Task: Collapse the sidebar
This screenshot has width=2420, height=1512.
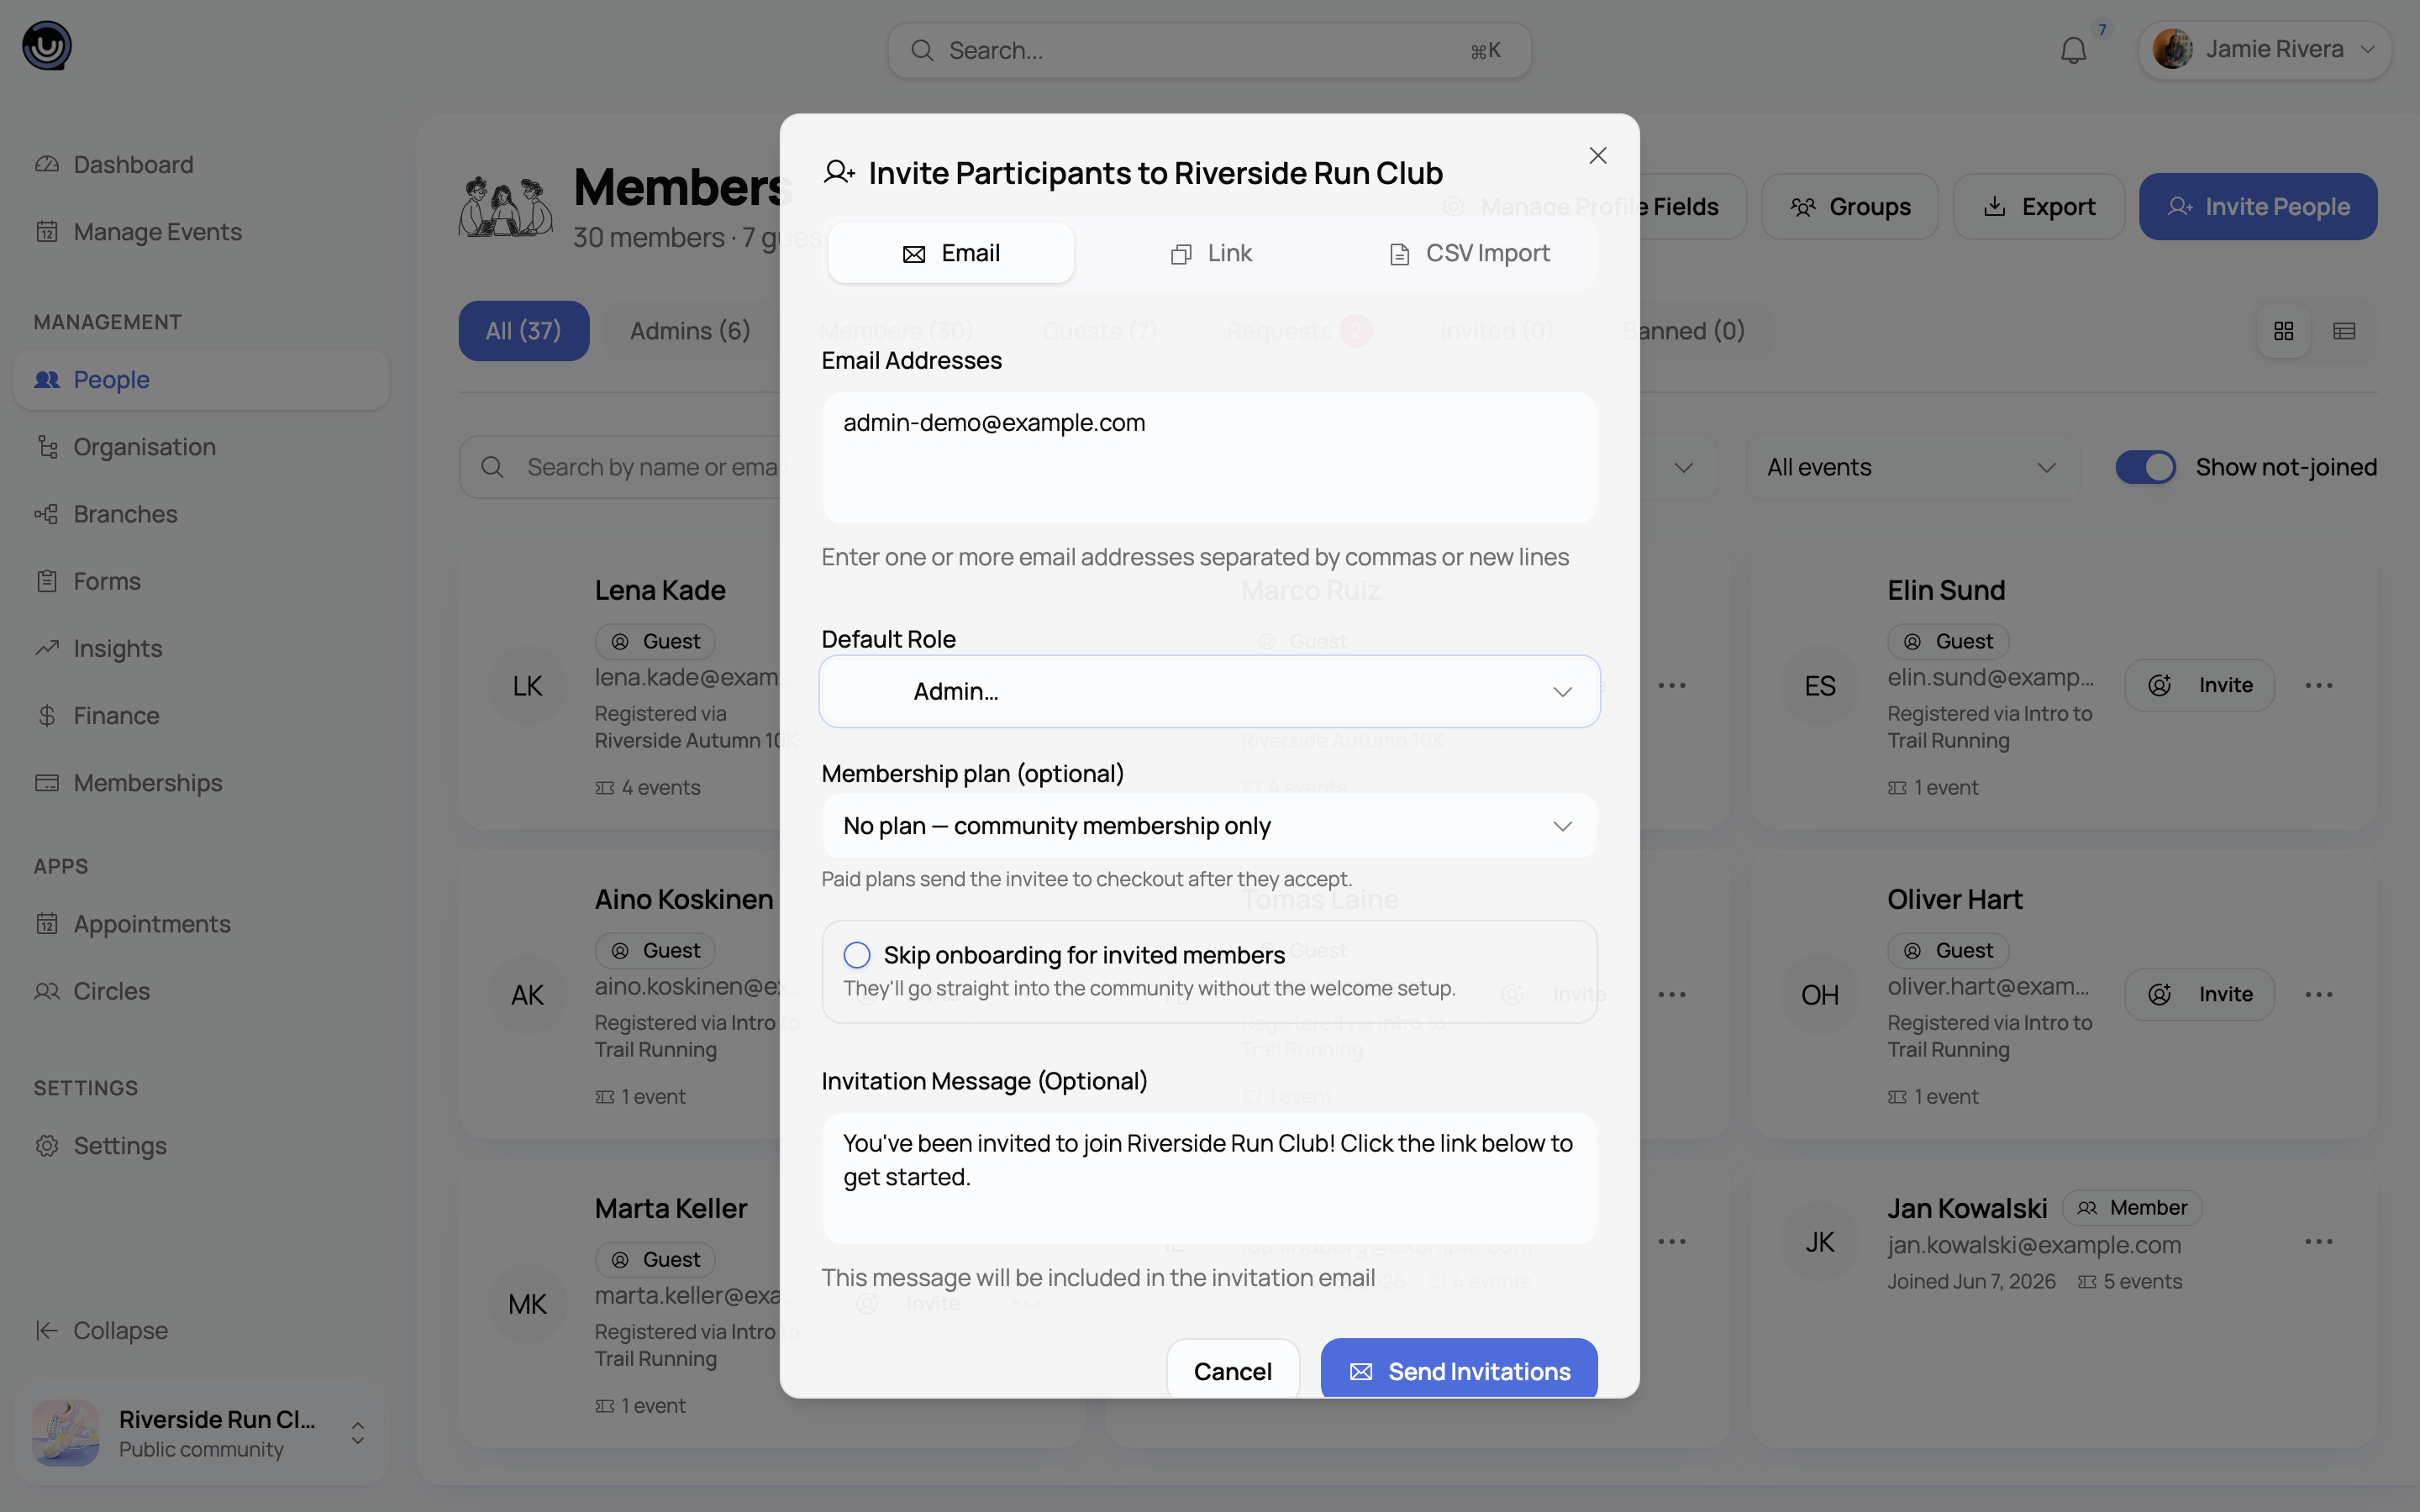Action: (x=201, y=1330)
